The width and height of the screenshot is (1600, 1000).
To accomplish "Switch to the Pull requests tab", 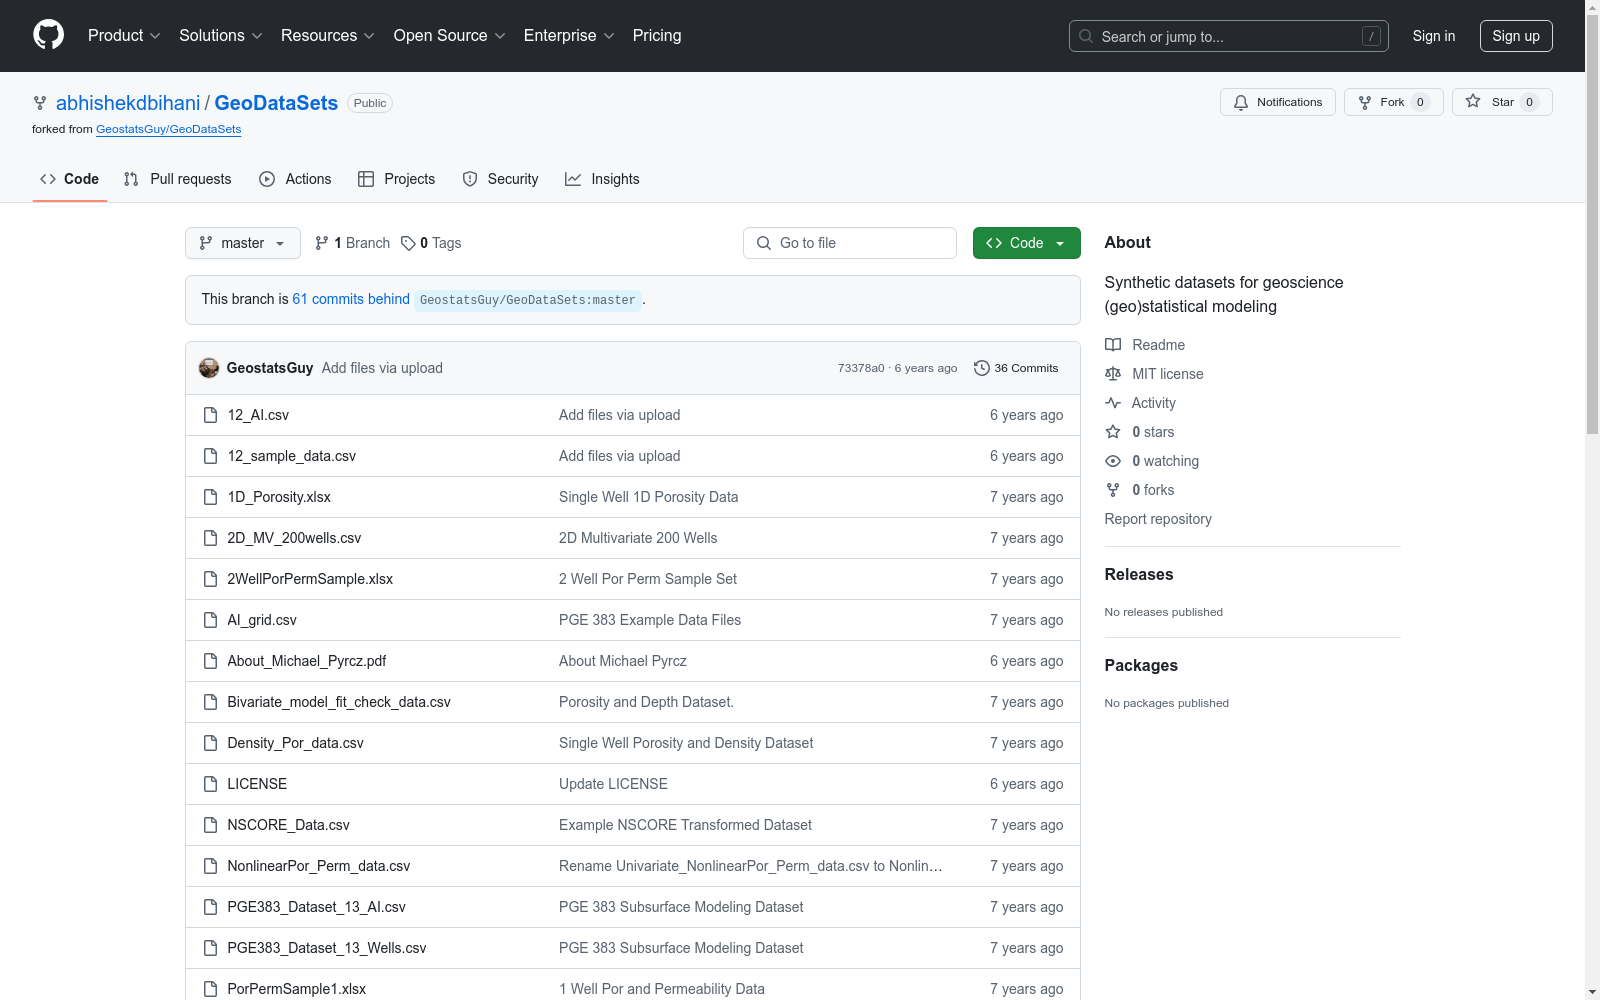I will (x=177, y=179).
